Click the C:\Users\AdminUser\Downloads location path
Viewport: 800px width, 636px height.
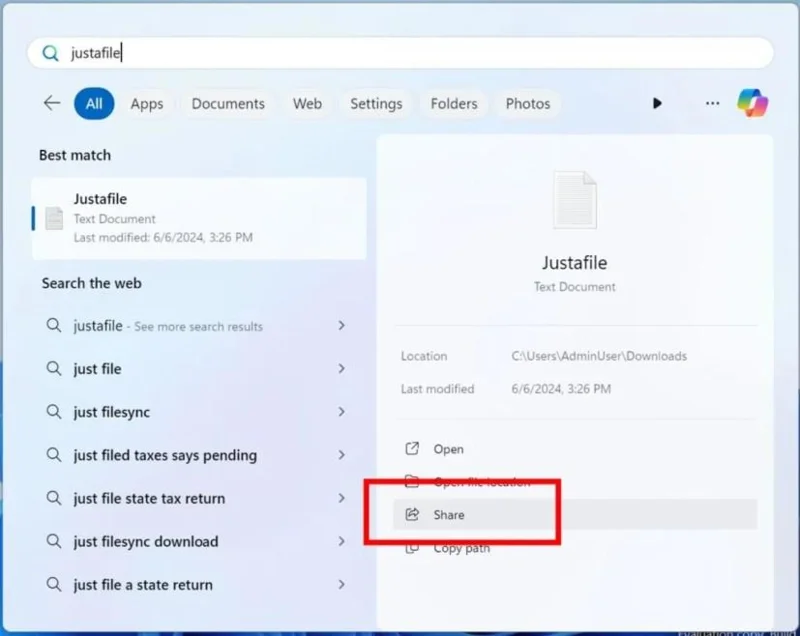click(x=599, y=356)
